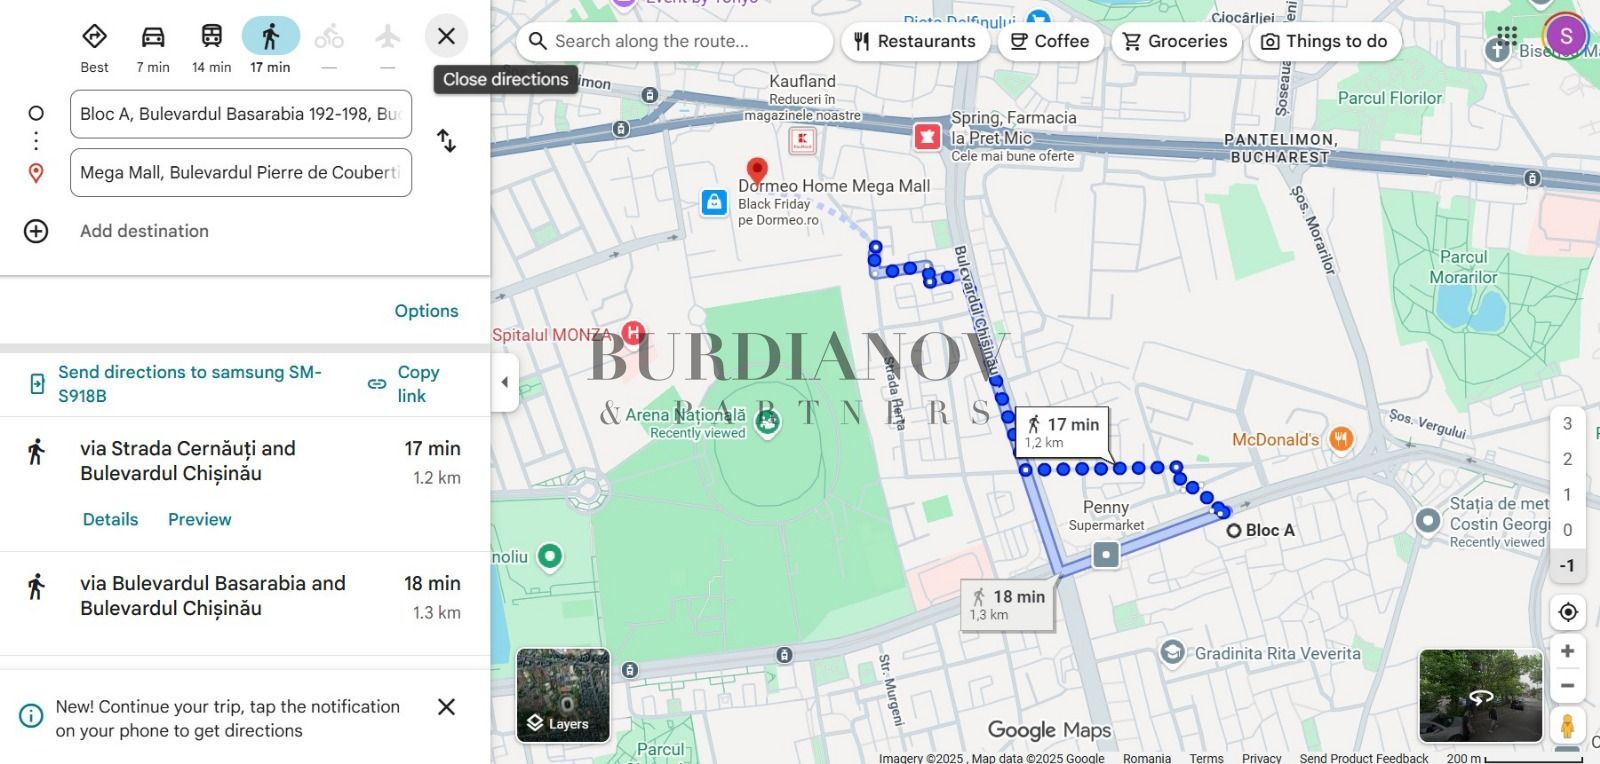Dismiss the Continue your trip notification
This screenshot has height=764, width=1600.
pyautogui.click(x=446, y=707)
